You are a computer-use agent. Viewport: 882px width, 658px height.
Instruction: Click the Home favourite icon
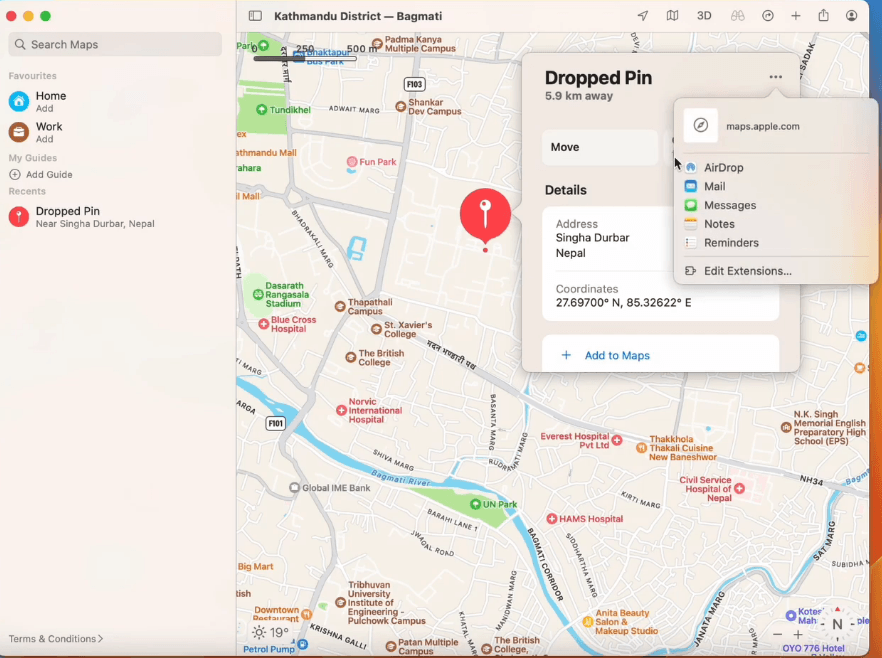[x=19, y=101]
